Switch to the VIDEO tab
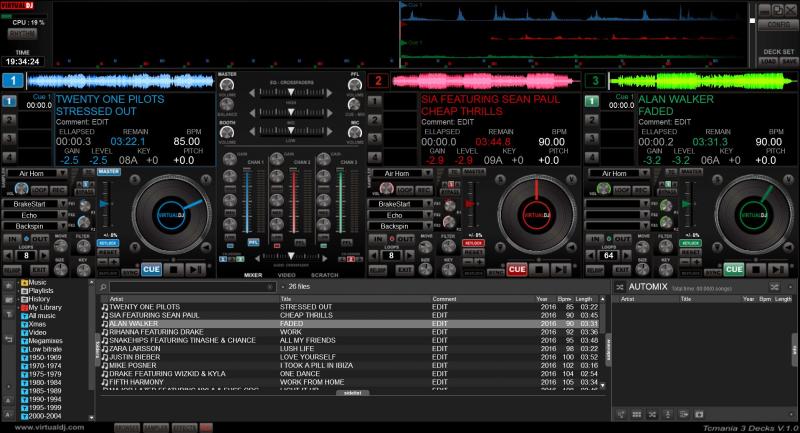This screenshot has height=433, width=800. point(287,275)
